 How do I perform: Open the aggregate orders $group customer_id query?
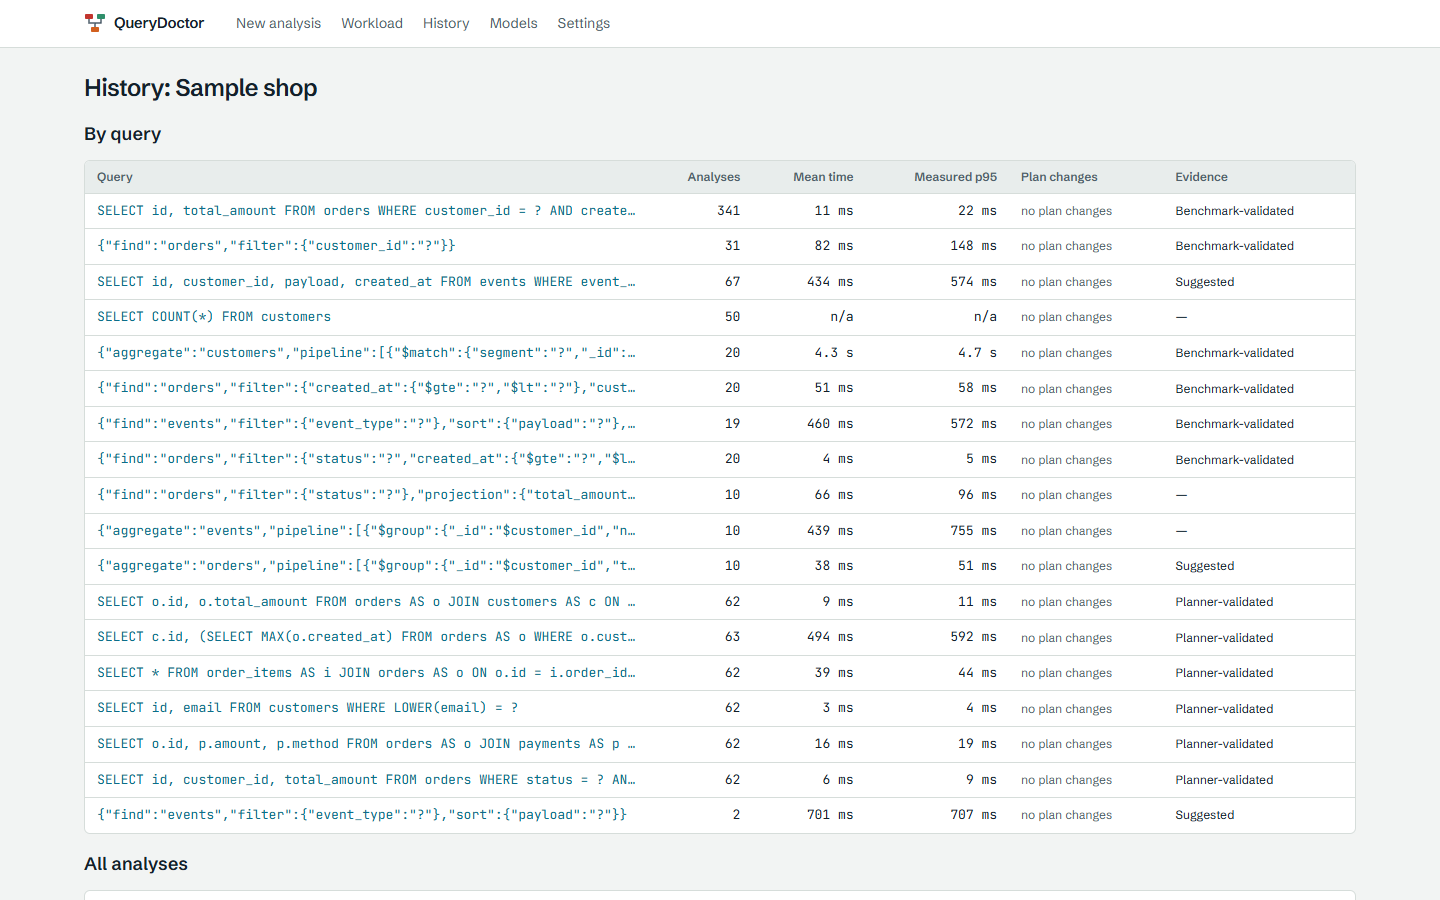[366, 566]
